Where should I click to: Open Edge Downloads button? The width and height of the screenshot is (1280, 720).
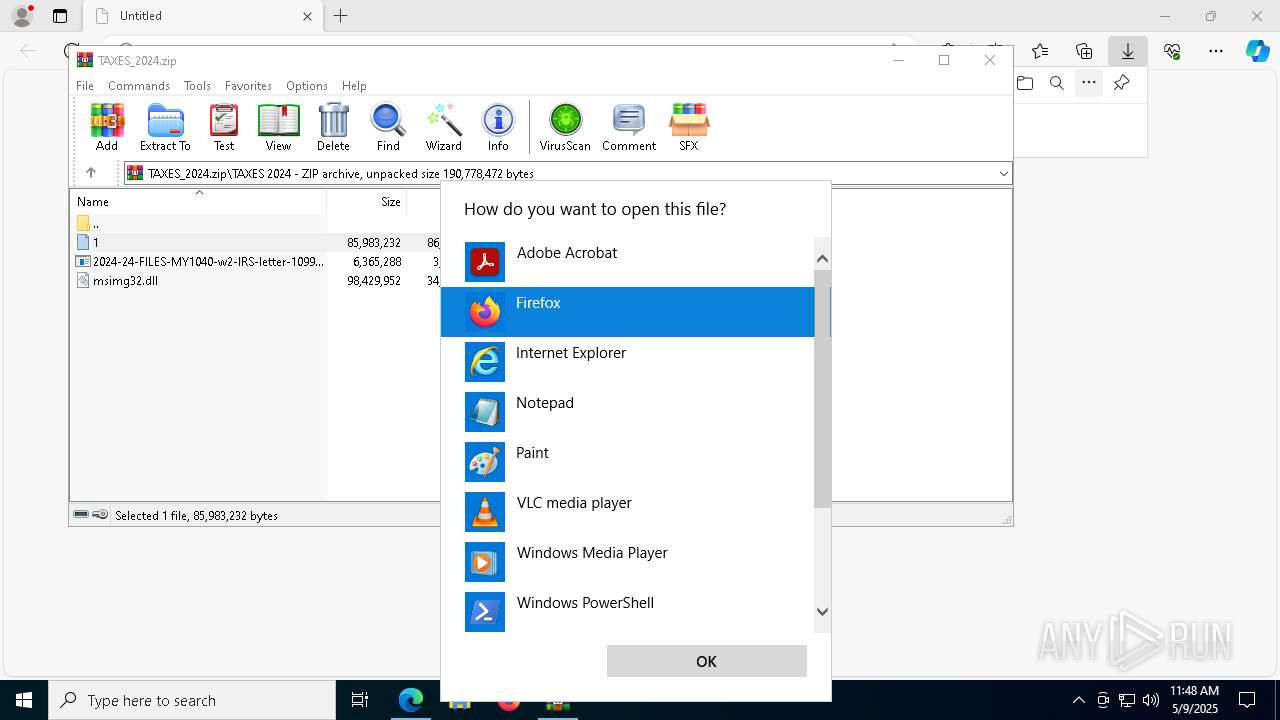1128,51
